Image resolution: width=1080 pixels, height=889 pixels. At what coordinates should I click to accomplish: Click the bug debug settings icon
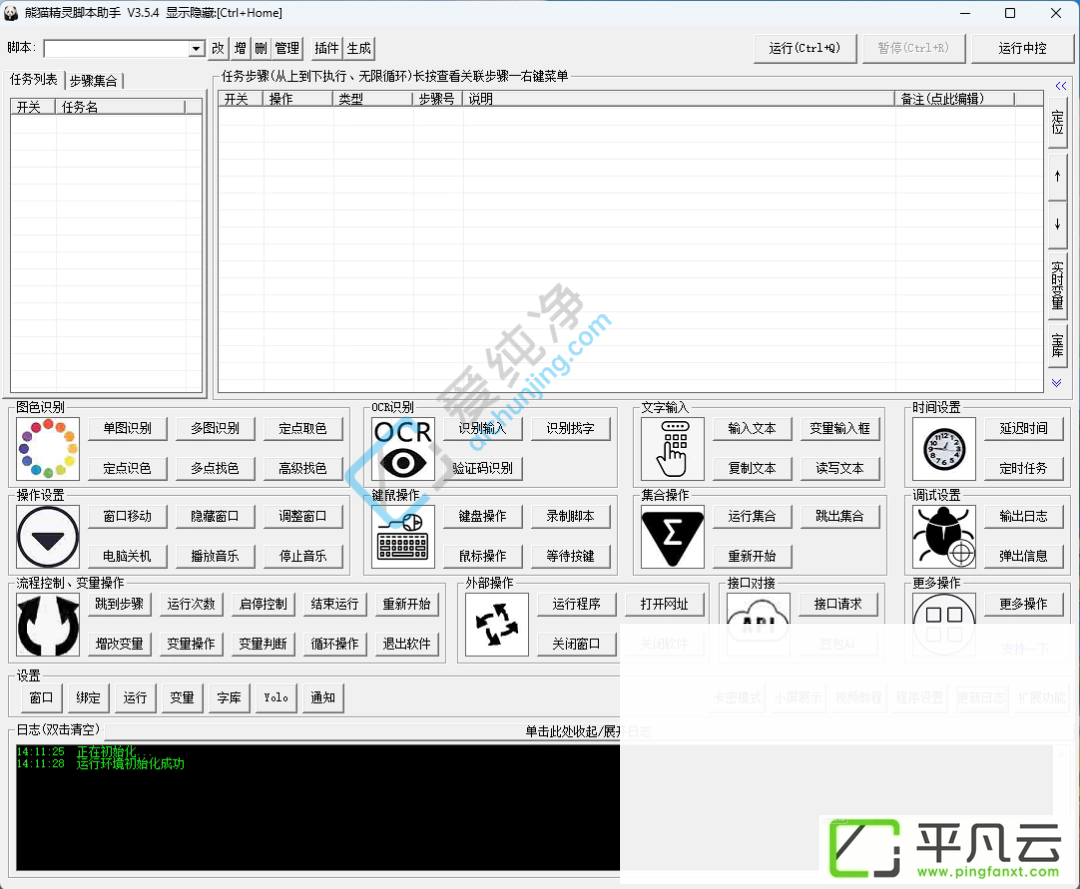click(x=944, y=536)
